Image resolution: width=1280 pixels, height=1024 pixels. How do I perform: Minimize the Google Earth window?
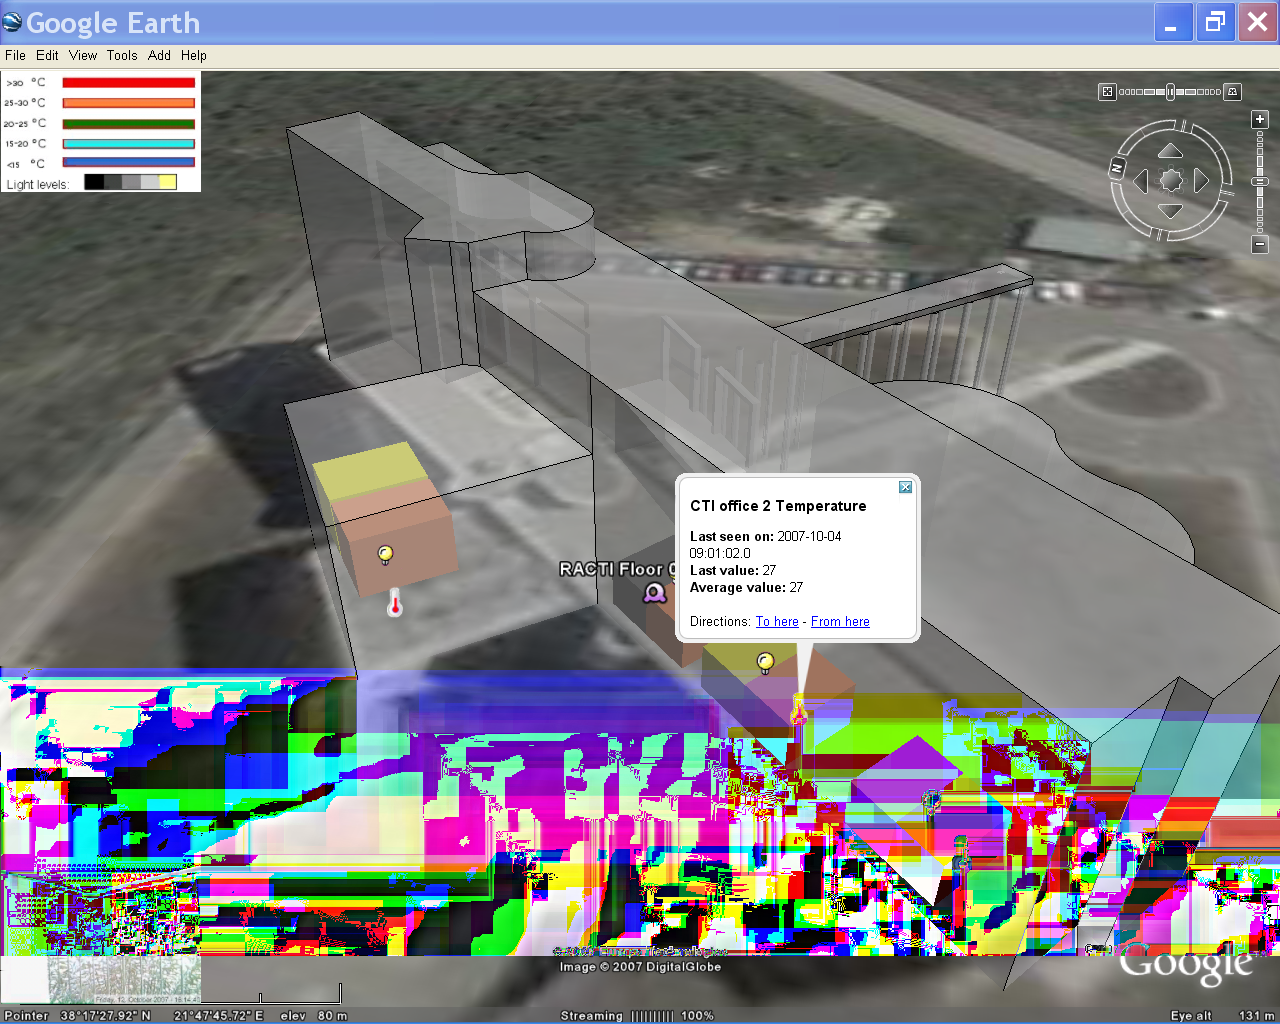pyautogui.click(x=1173, y=22)
